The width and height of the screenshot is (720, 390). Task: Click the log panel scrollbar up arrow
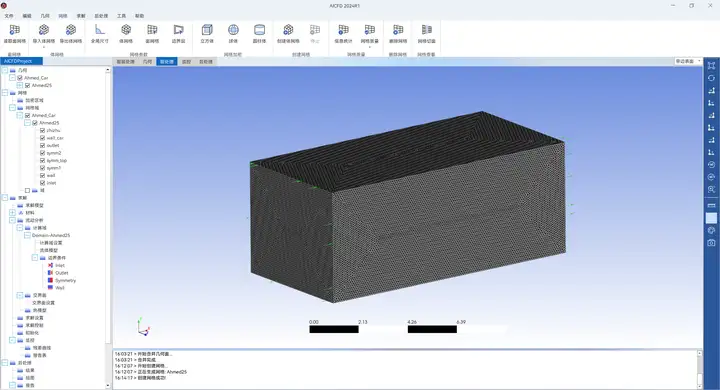tap(699, 353)
